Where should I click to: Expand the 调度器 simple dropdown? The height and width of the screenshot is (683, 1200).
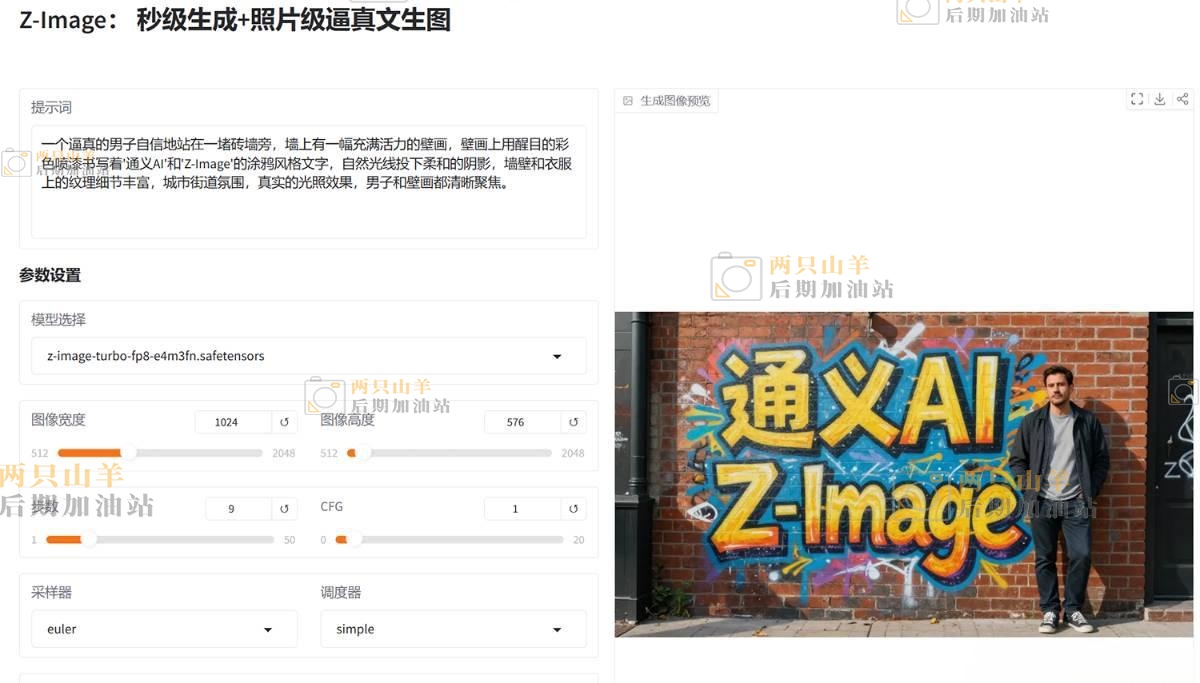point(557,630)
